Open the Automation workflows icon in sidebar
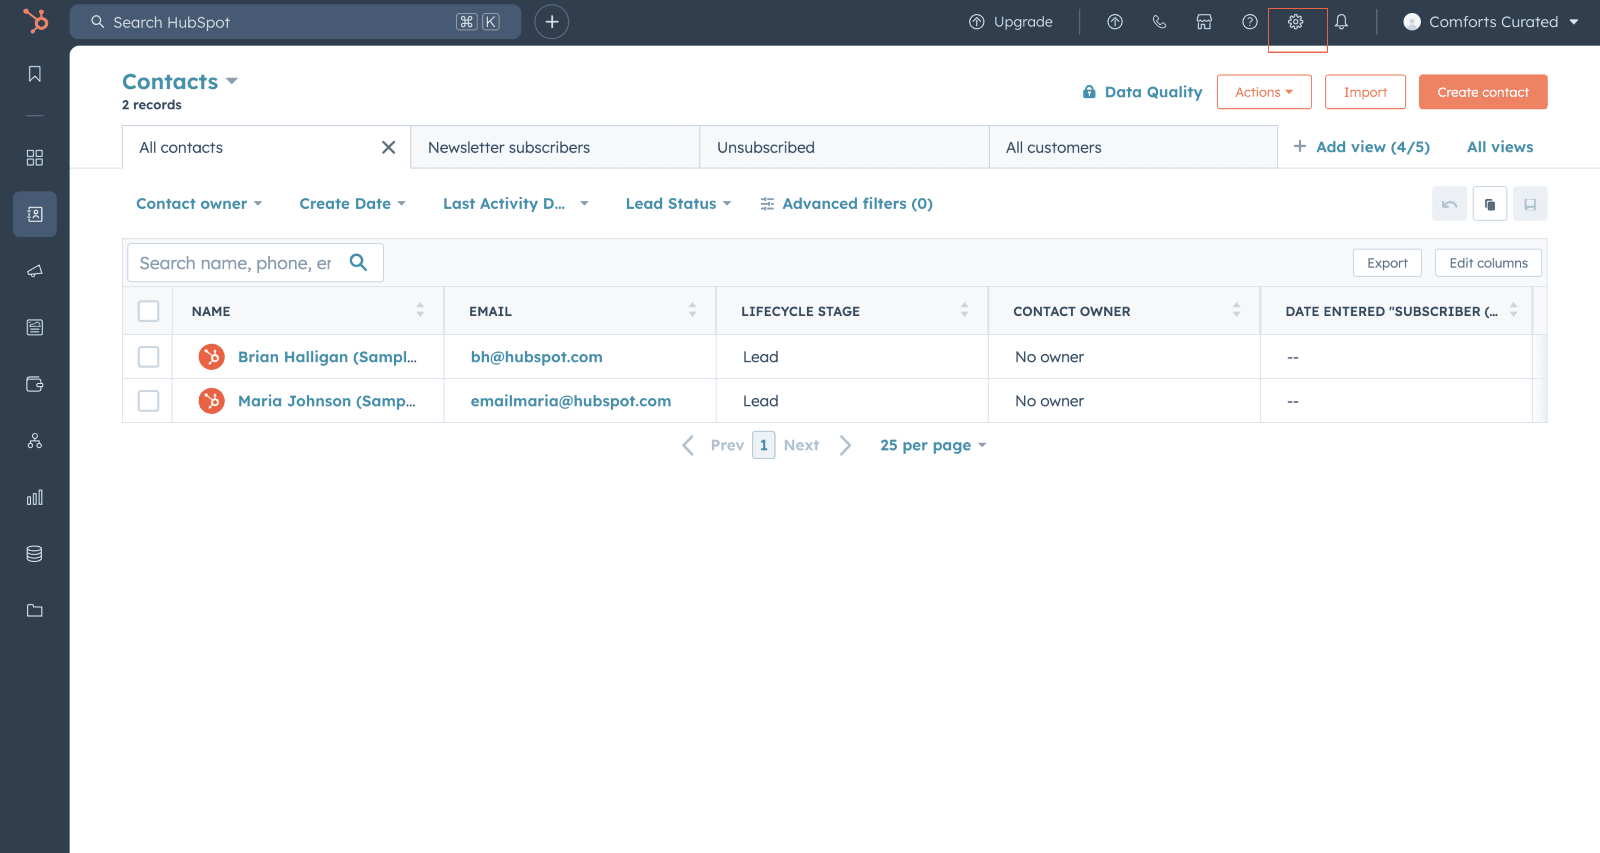The height and width of the screenshot is (853, 1600). click(x=35, y=441)
